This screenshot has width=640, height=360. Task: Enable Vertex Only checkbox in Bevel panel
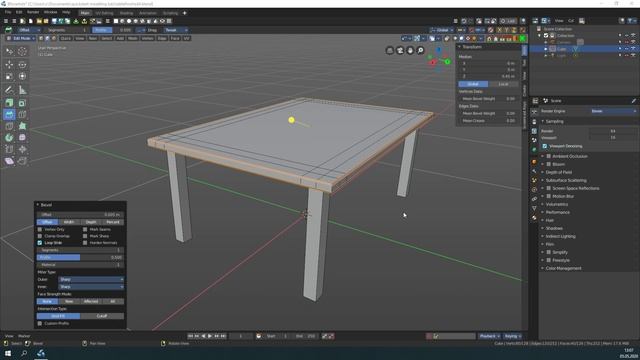coord(40,229)
